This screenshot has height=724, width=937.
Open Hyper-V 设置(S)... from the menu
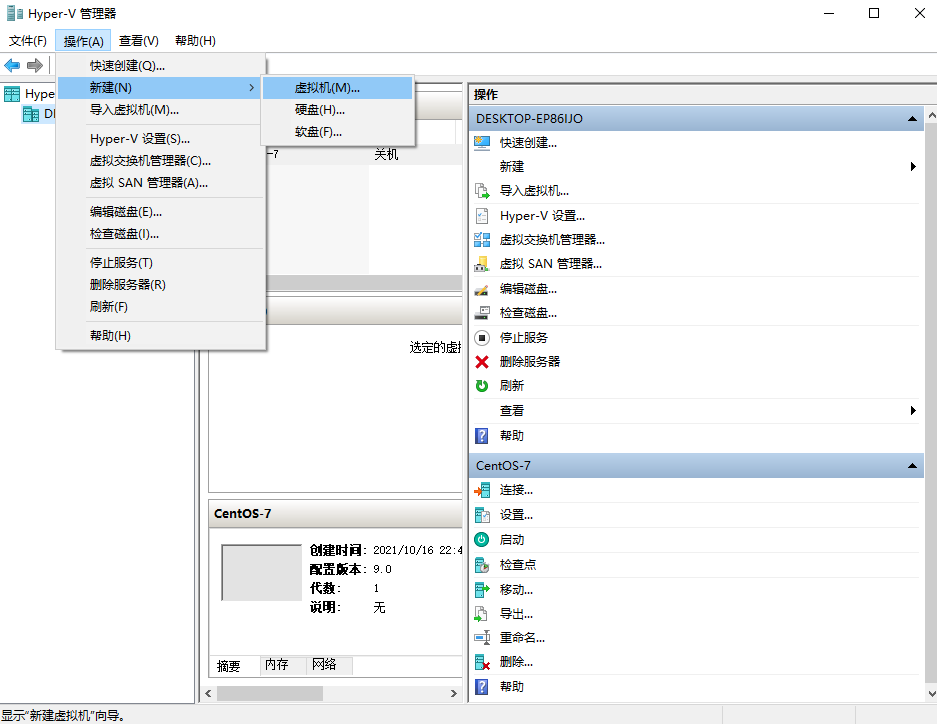160,139
